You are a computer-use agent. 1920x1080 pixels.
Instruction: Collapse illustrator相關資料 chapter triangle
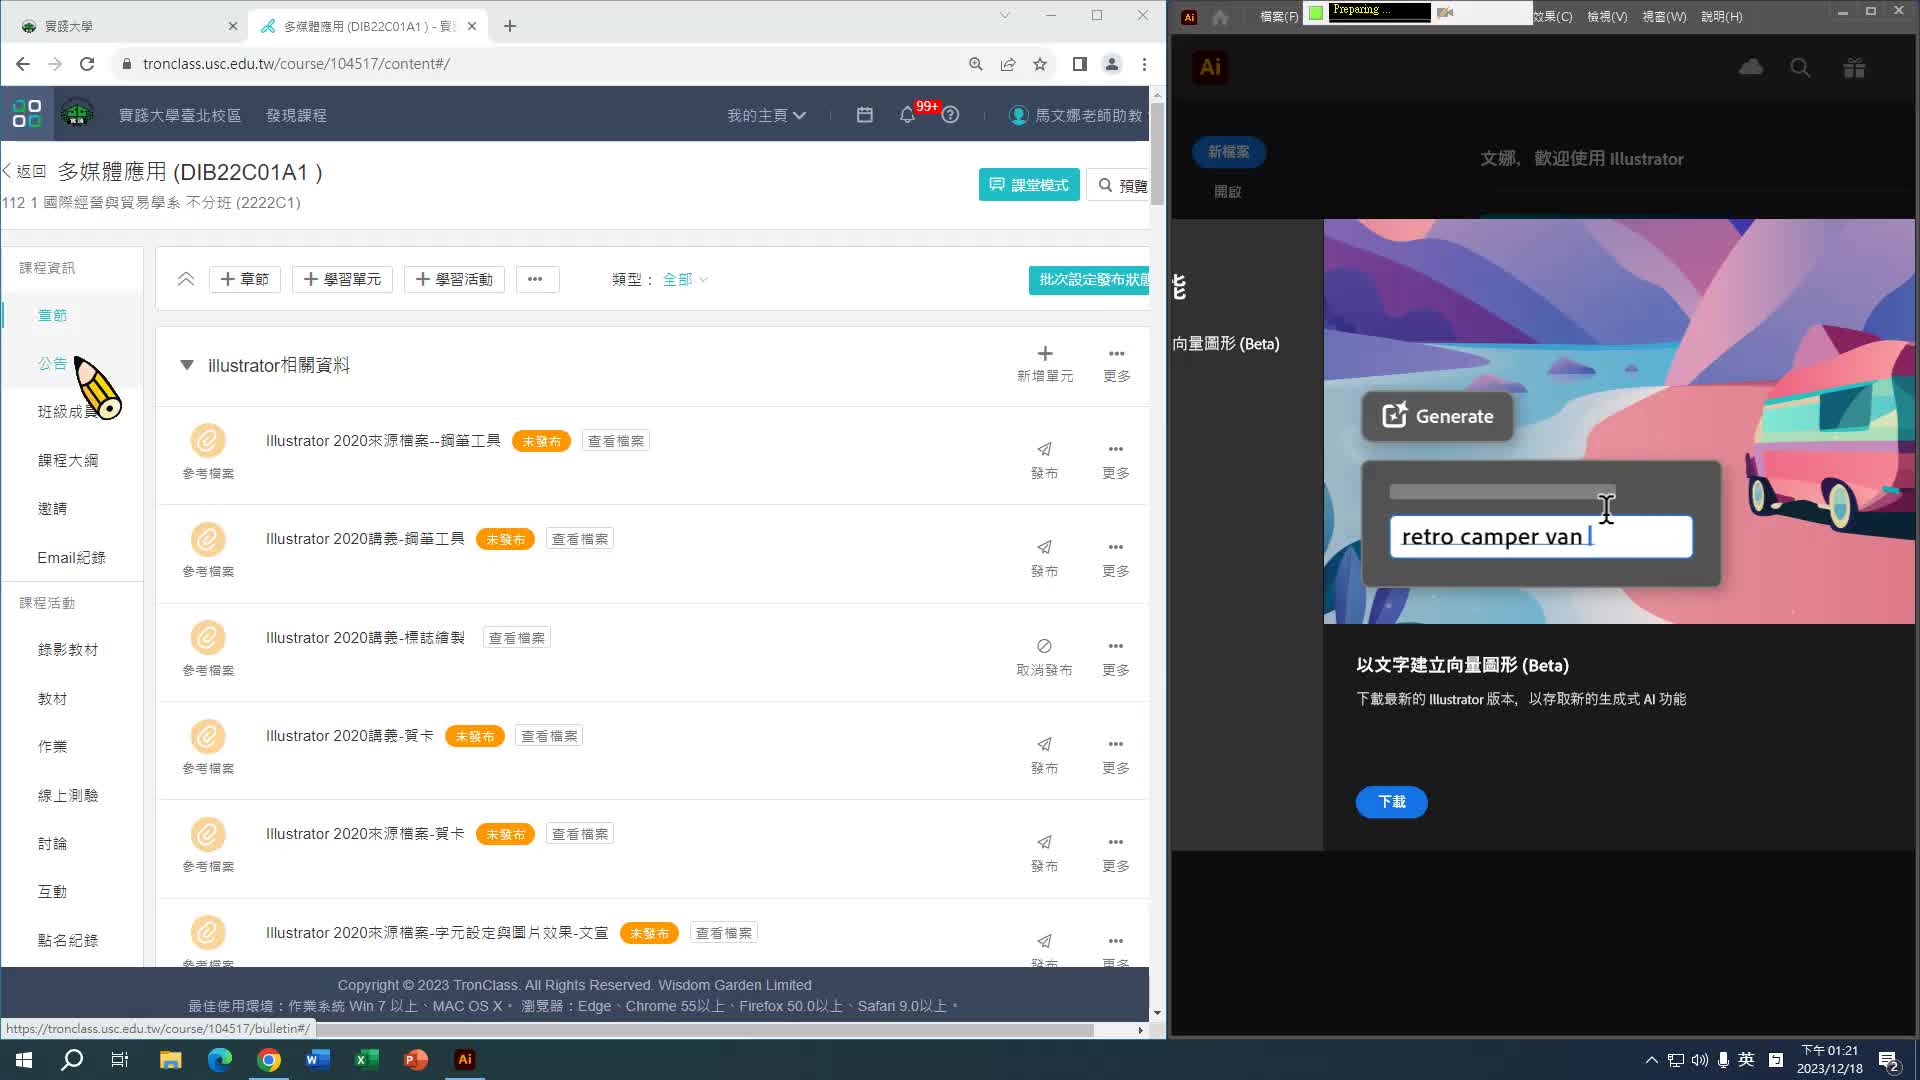186,365
